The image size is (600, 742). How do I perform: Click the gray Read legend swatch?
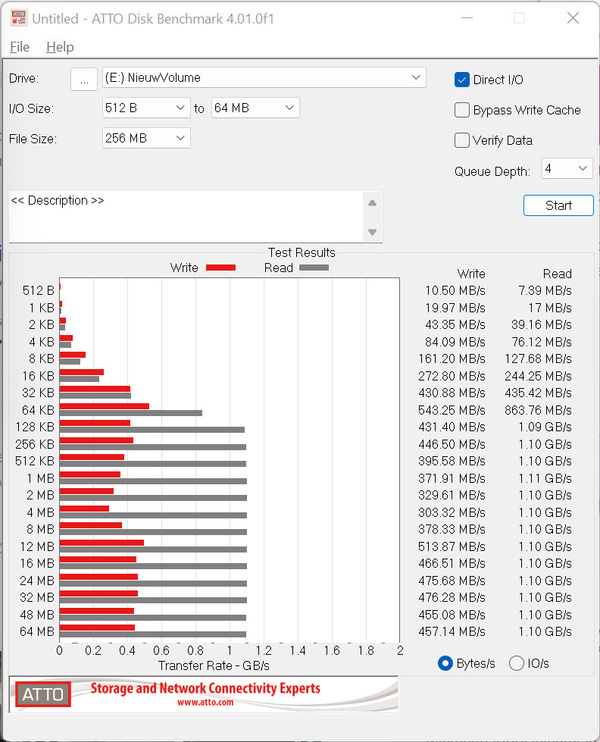tap(314, 268)
